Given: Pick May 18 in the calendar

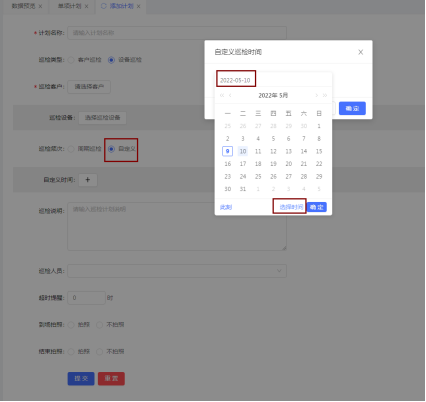Looking at the screenshot, I should (x=258, y=164).
